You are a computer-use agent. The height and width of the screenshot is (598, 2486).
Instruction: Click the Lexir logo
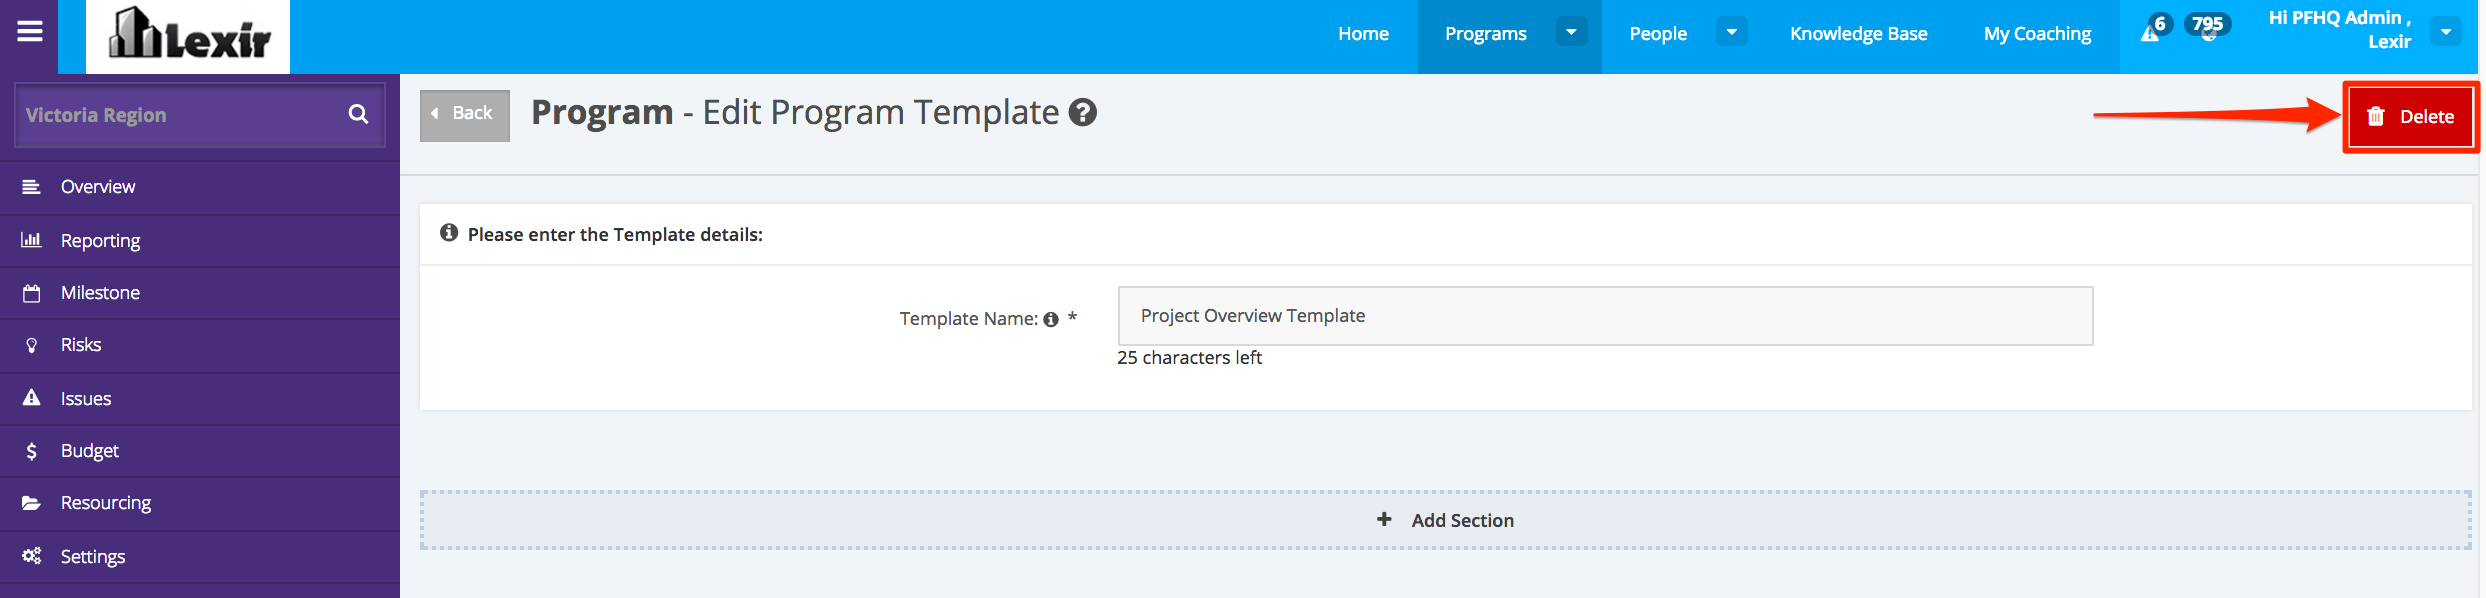click(188, 36)
